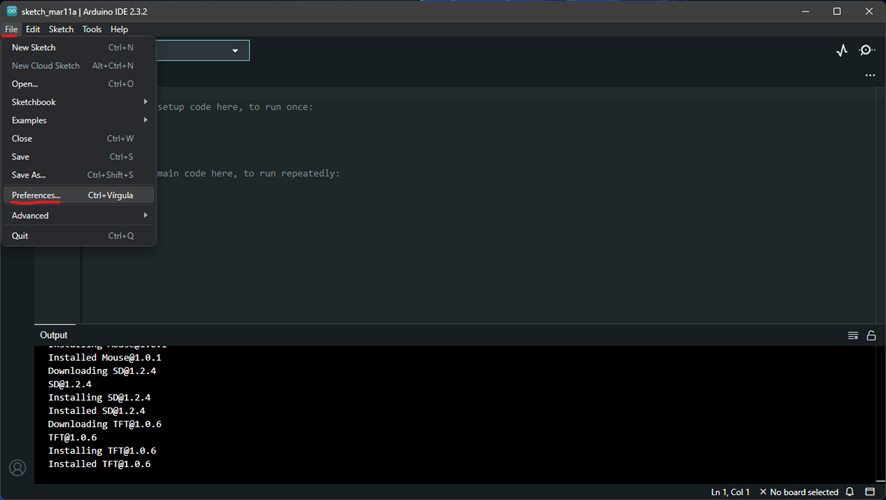Toggle the Output scroll lock icon

click(x=871, y=336)
